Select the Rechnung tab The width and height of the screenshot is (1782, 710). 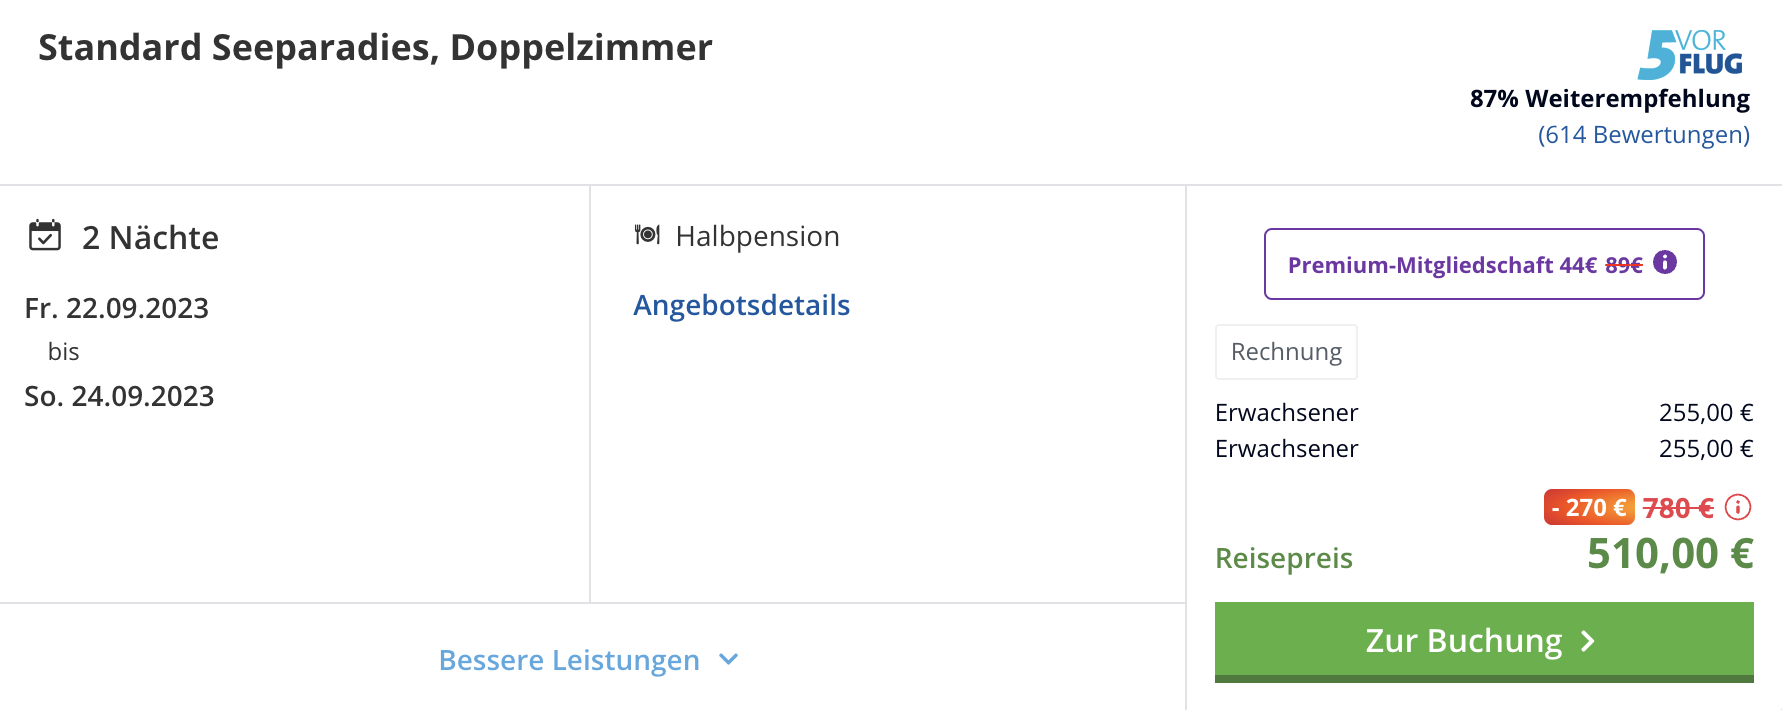point(1286,352)
